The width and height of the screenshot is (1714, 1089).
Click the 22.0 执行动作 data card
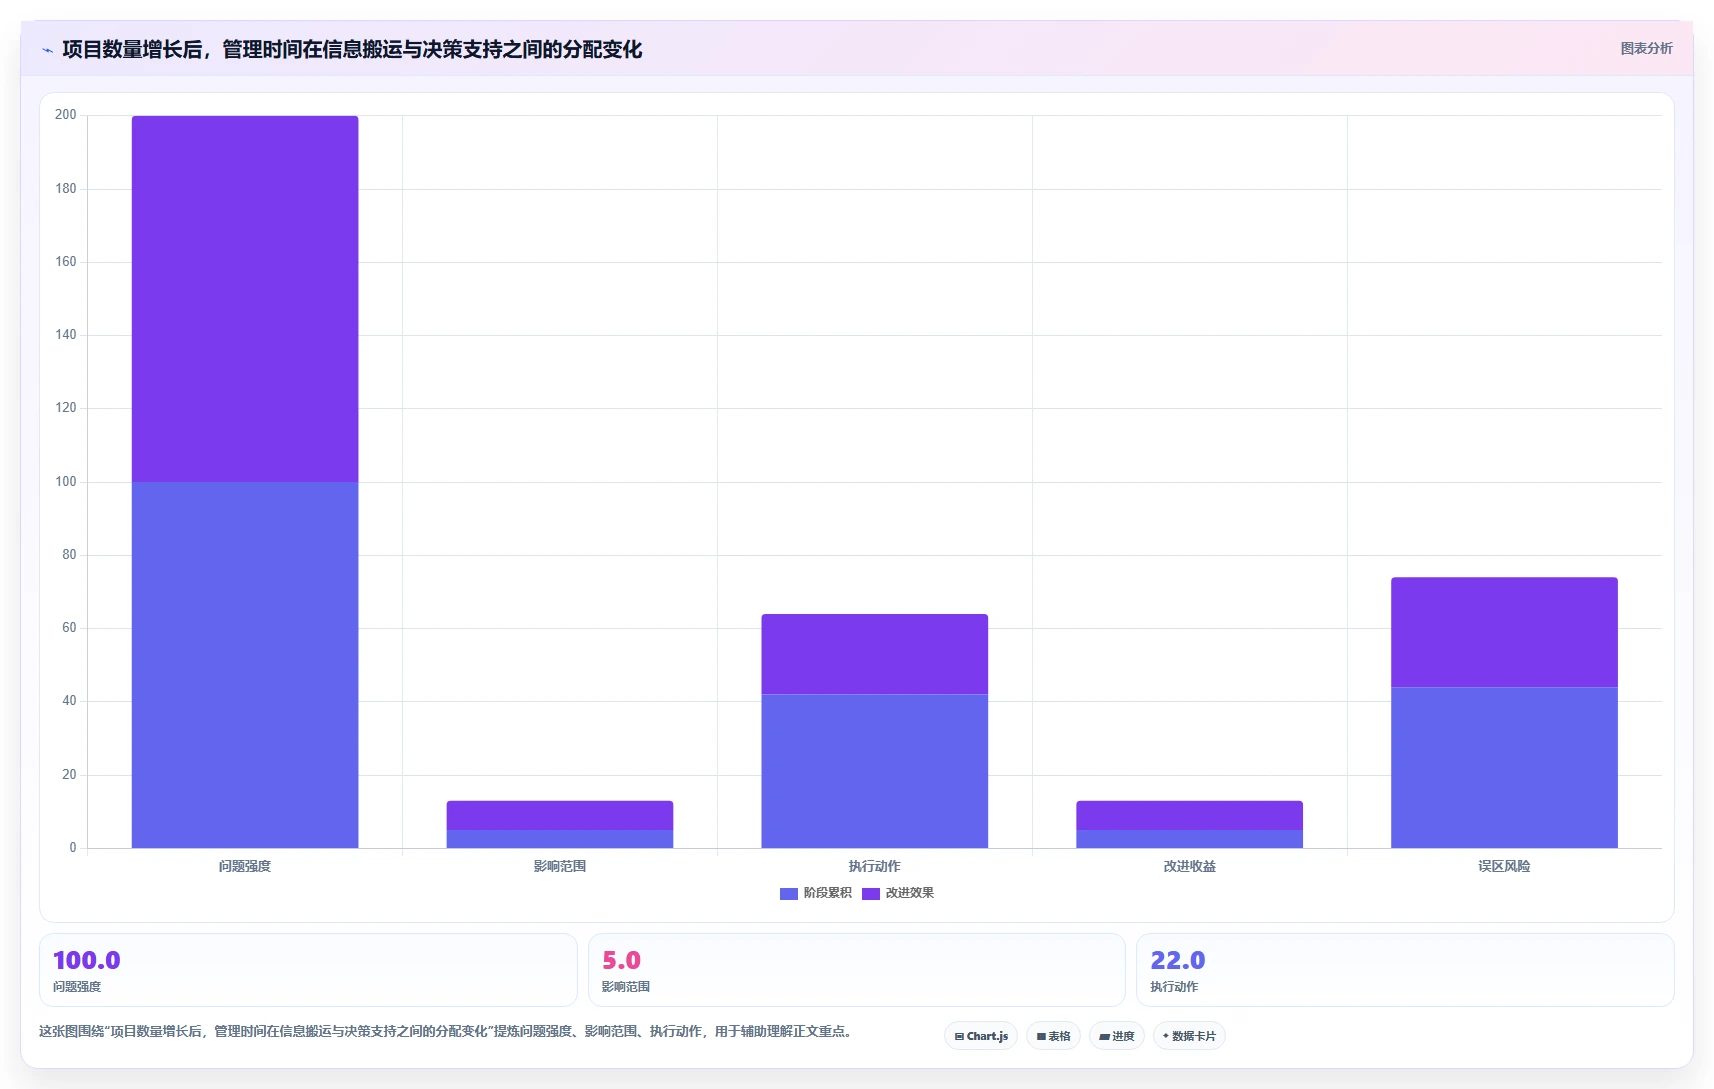[1405, 970]
